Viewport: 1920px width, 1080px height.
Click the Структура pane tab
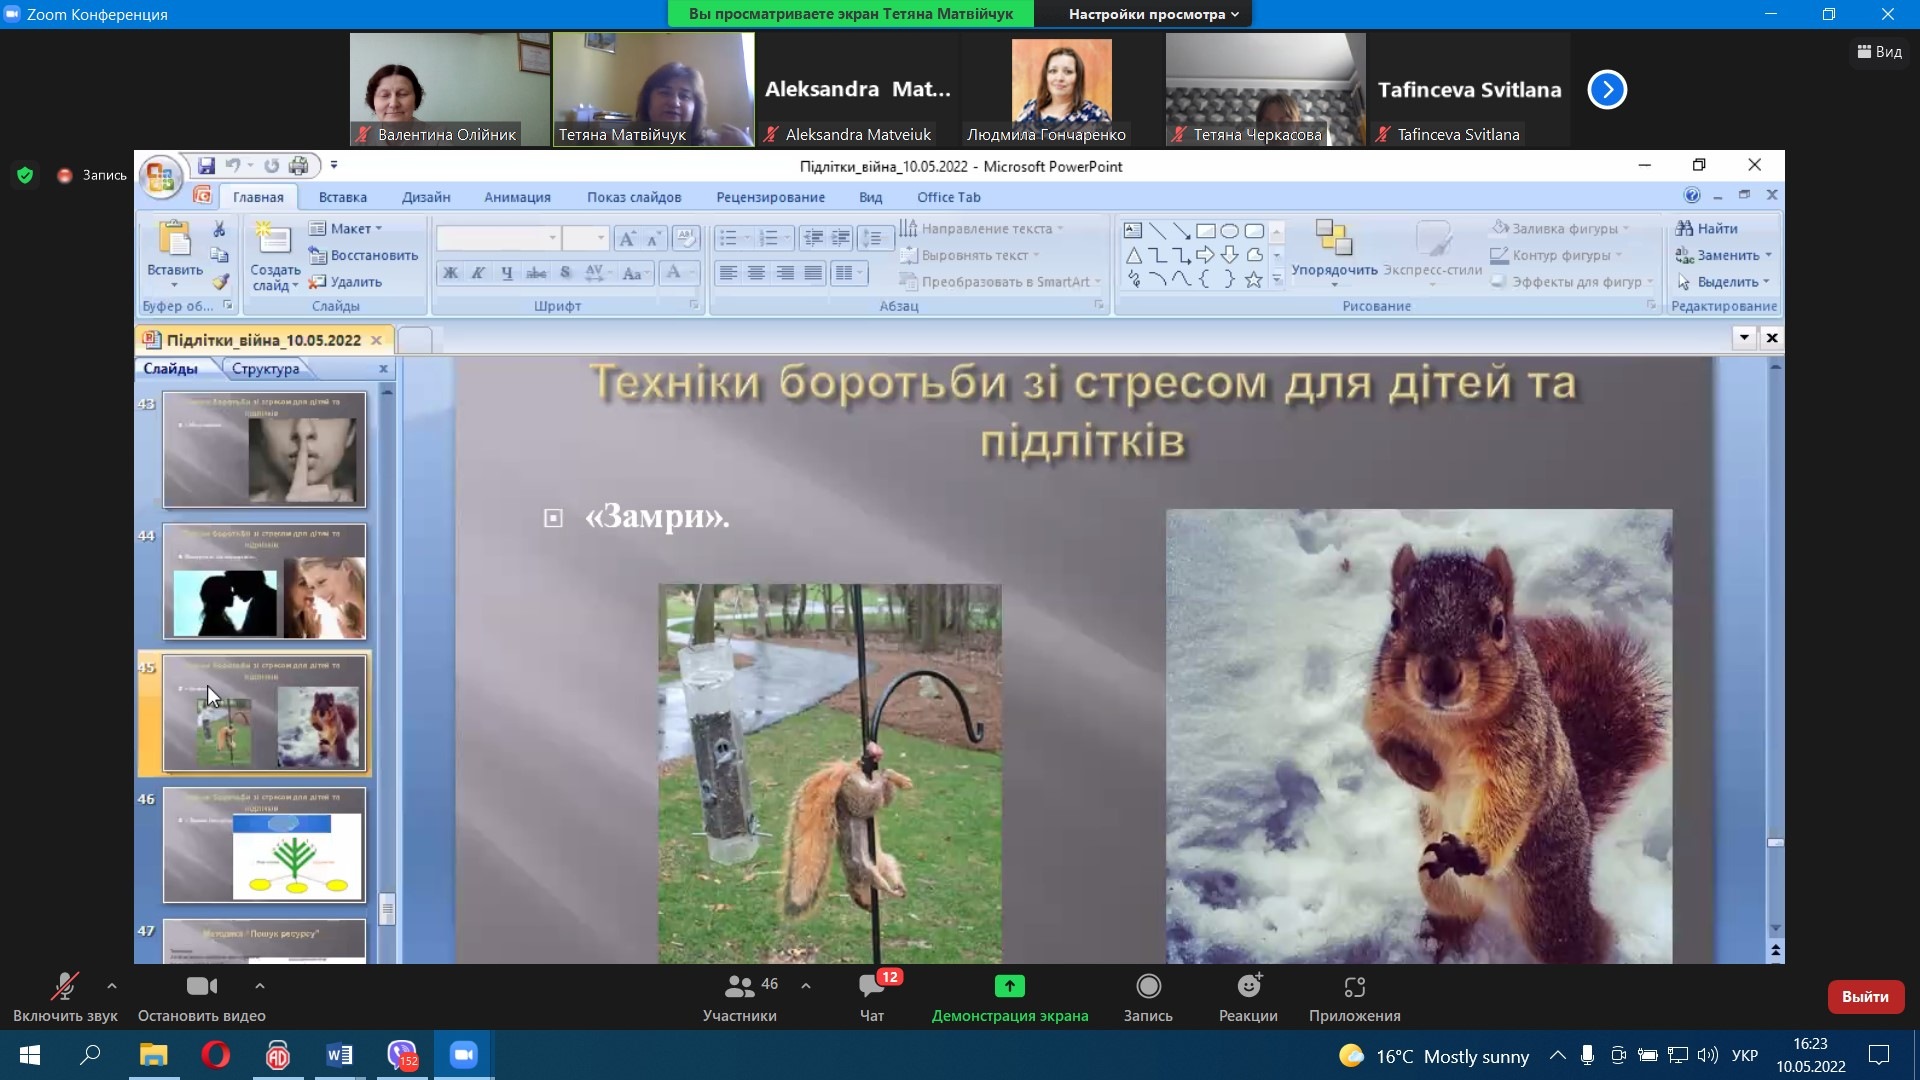[x=265, y=369]
